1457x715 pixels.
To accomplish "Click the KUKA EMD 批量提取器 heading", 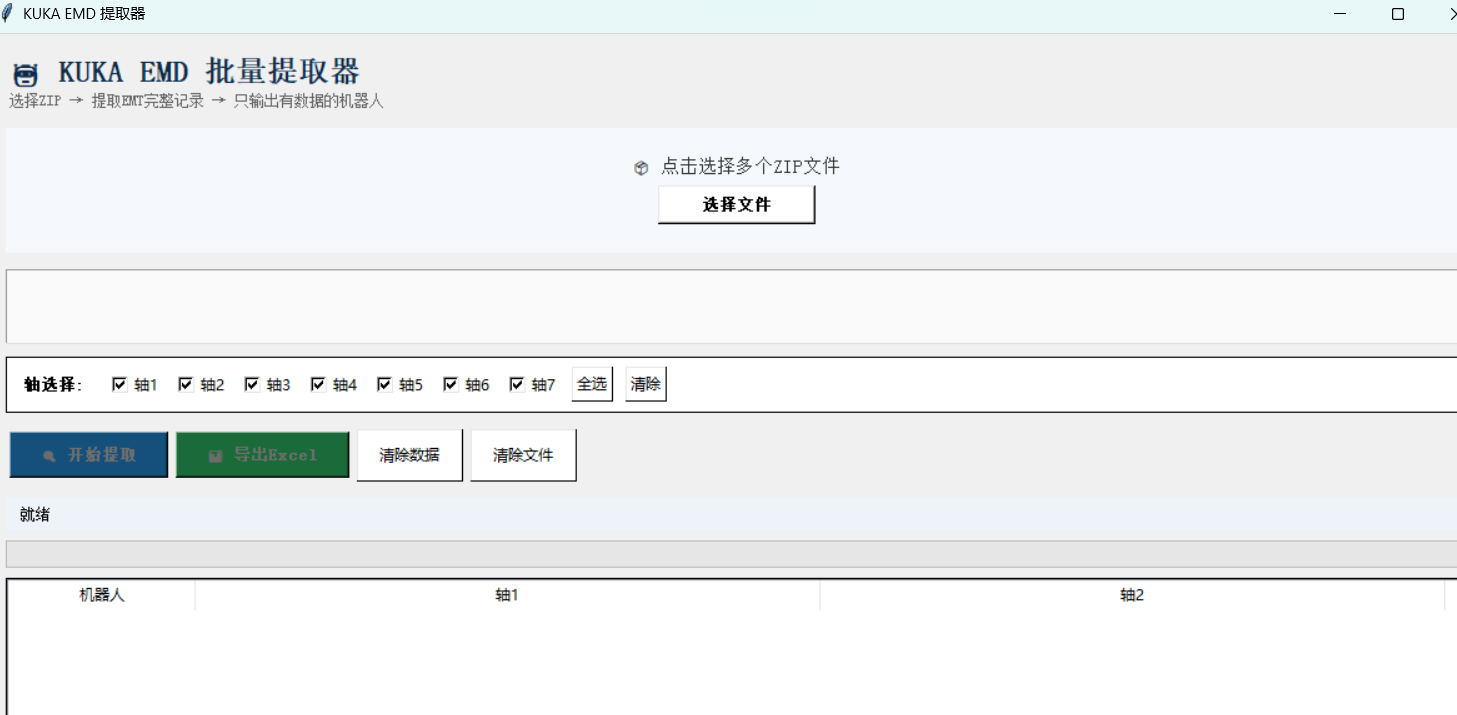I will [209, 72].
